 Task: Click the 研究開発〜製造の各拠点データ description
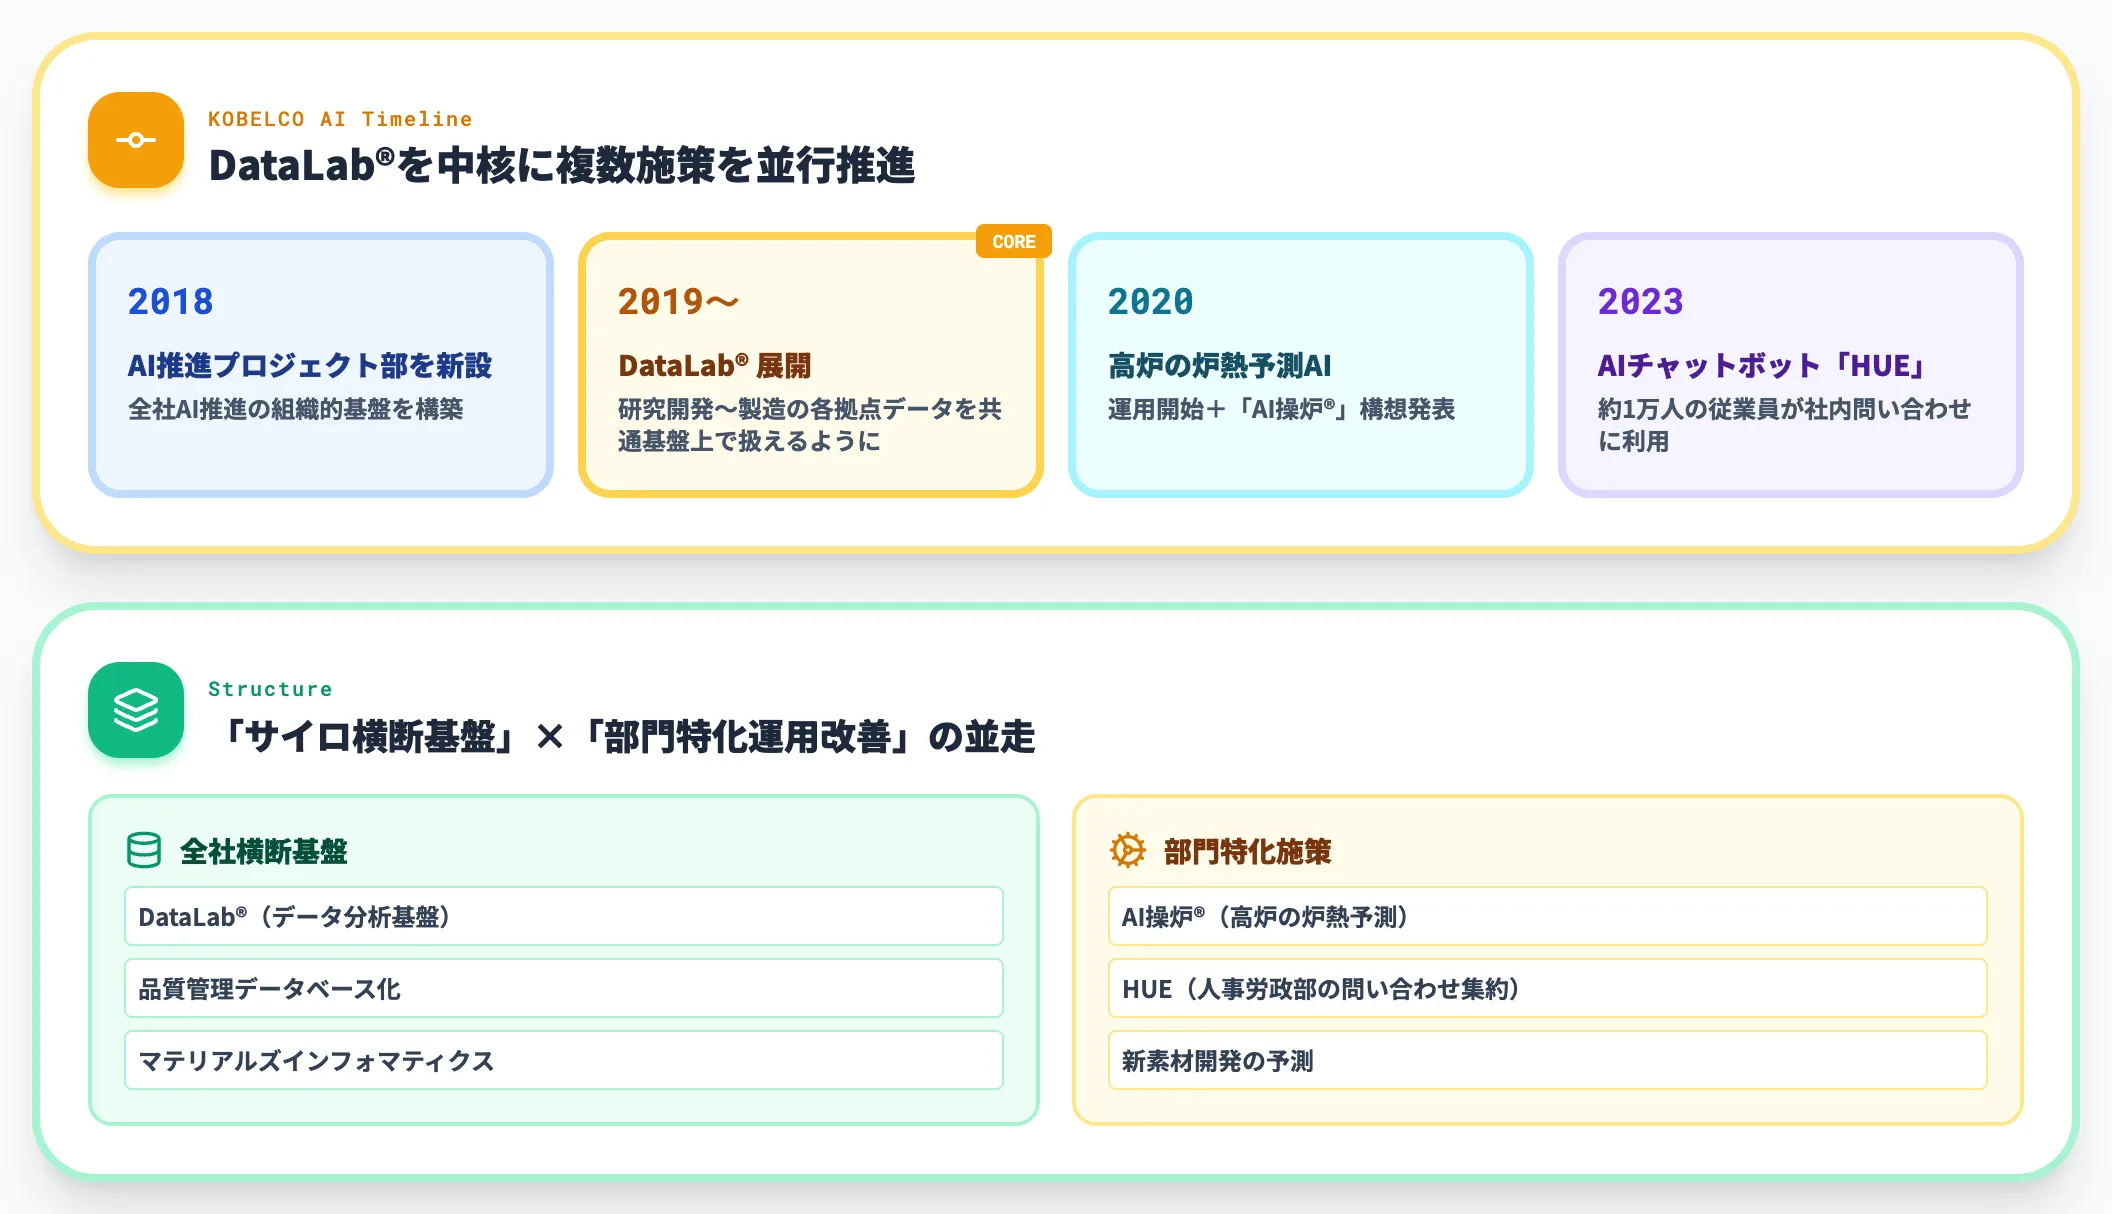click(x=809, y=425)
